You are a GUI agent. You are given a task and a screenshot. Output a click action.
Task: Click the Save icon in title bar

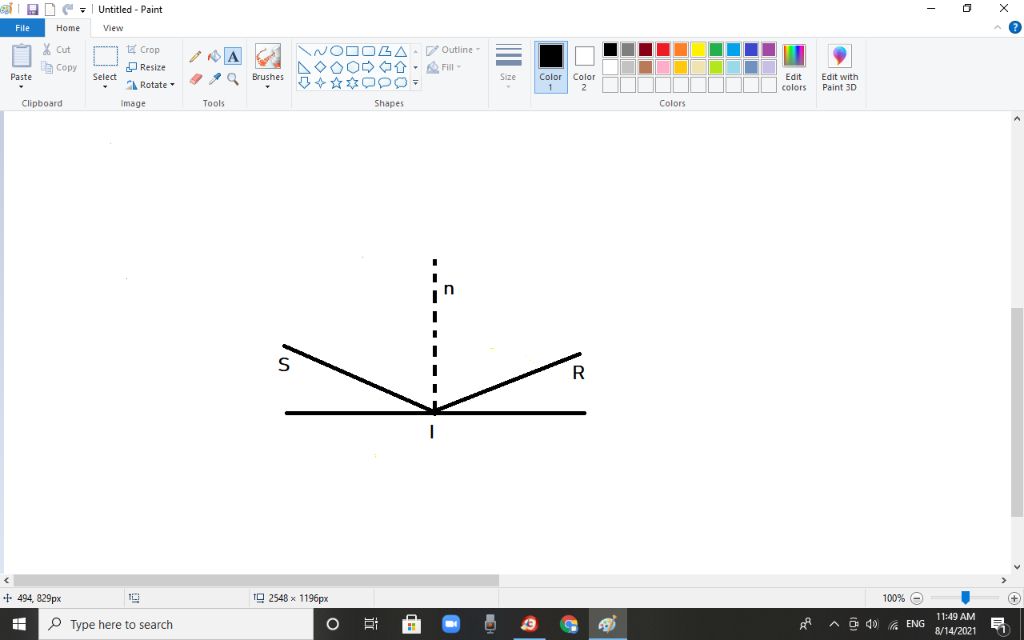32,10
